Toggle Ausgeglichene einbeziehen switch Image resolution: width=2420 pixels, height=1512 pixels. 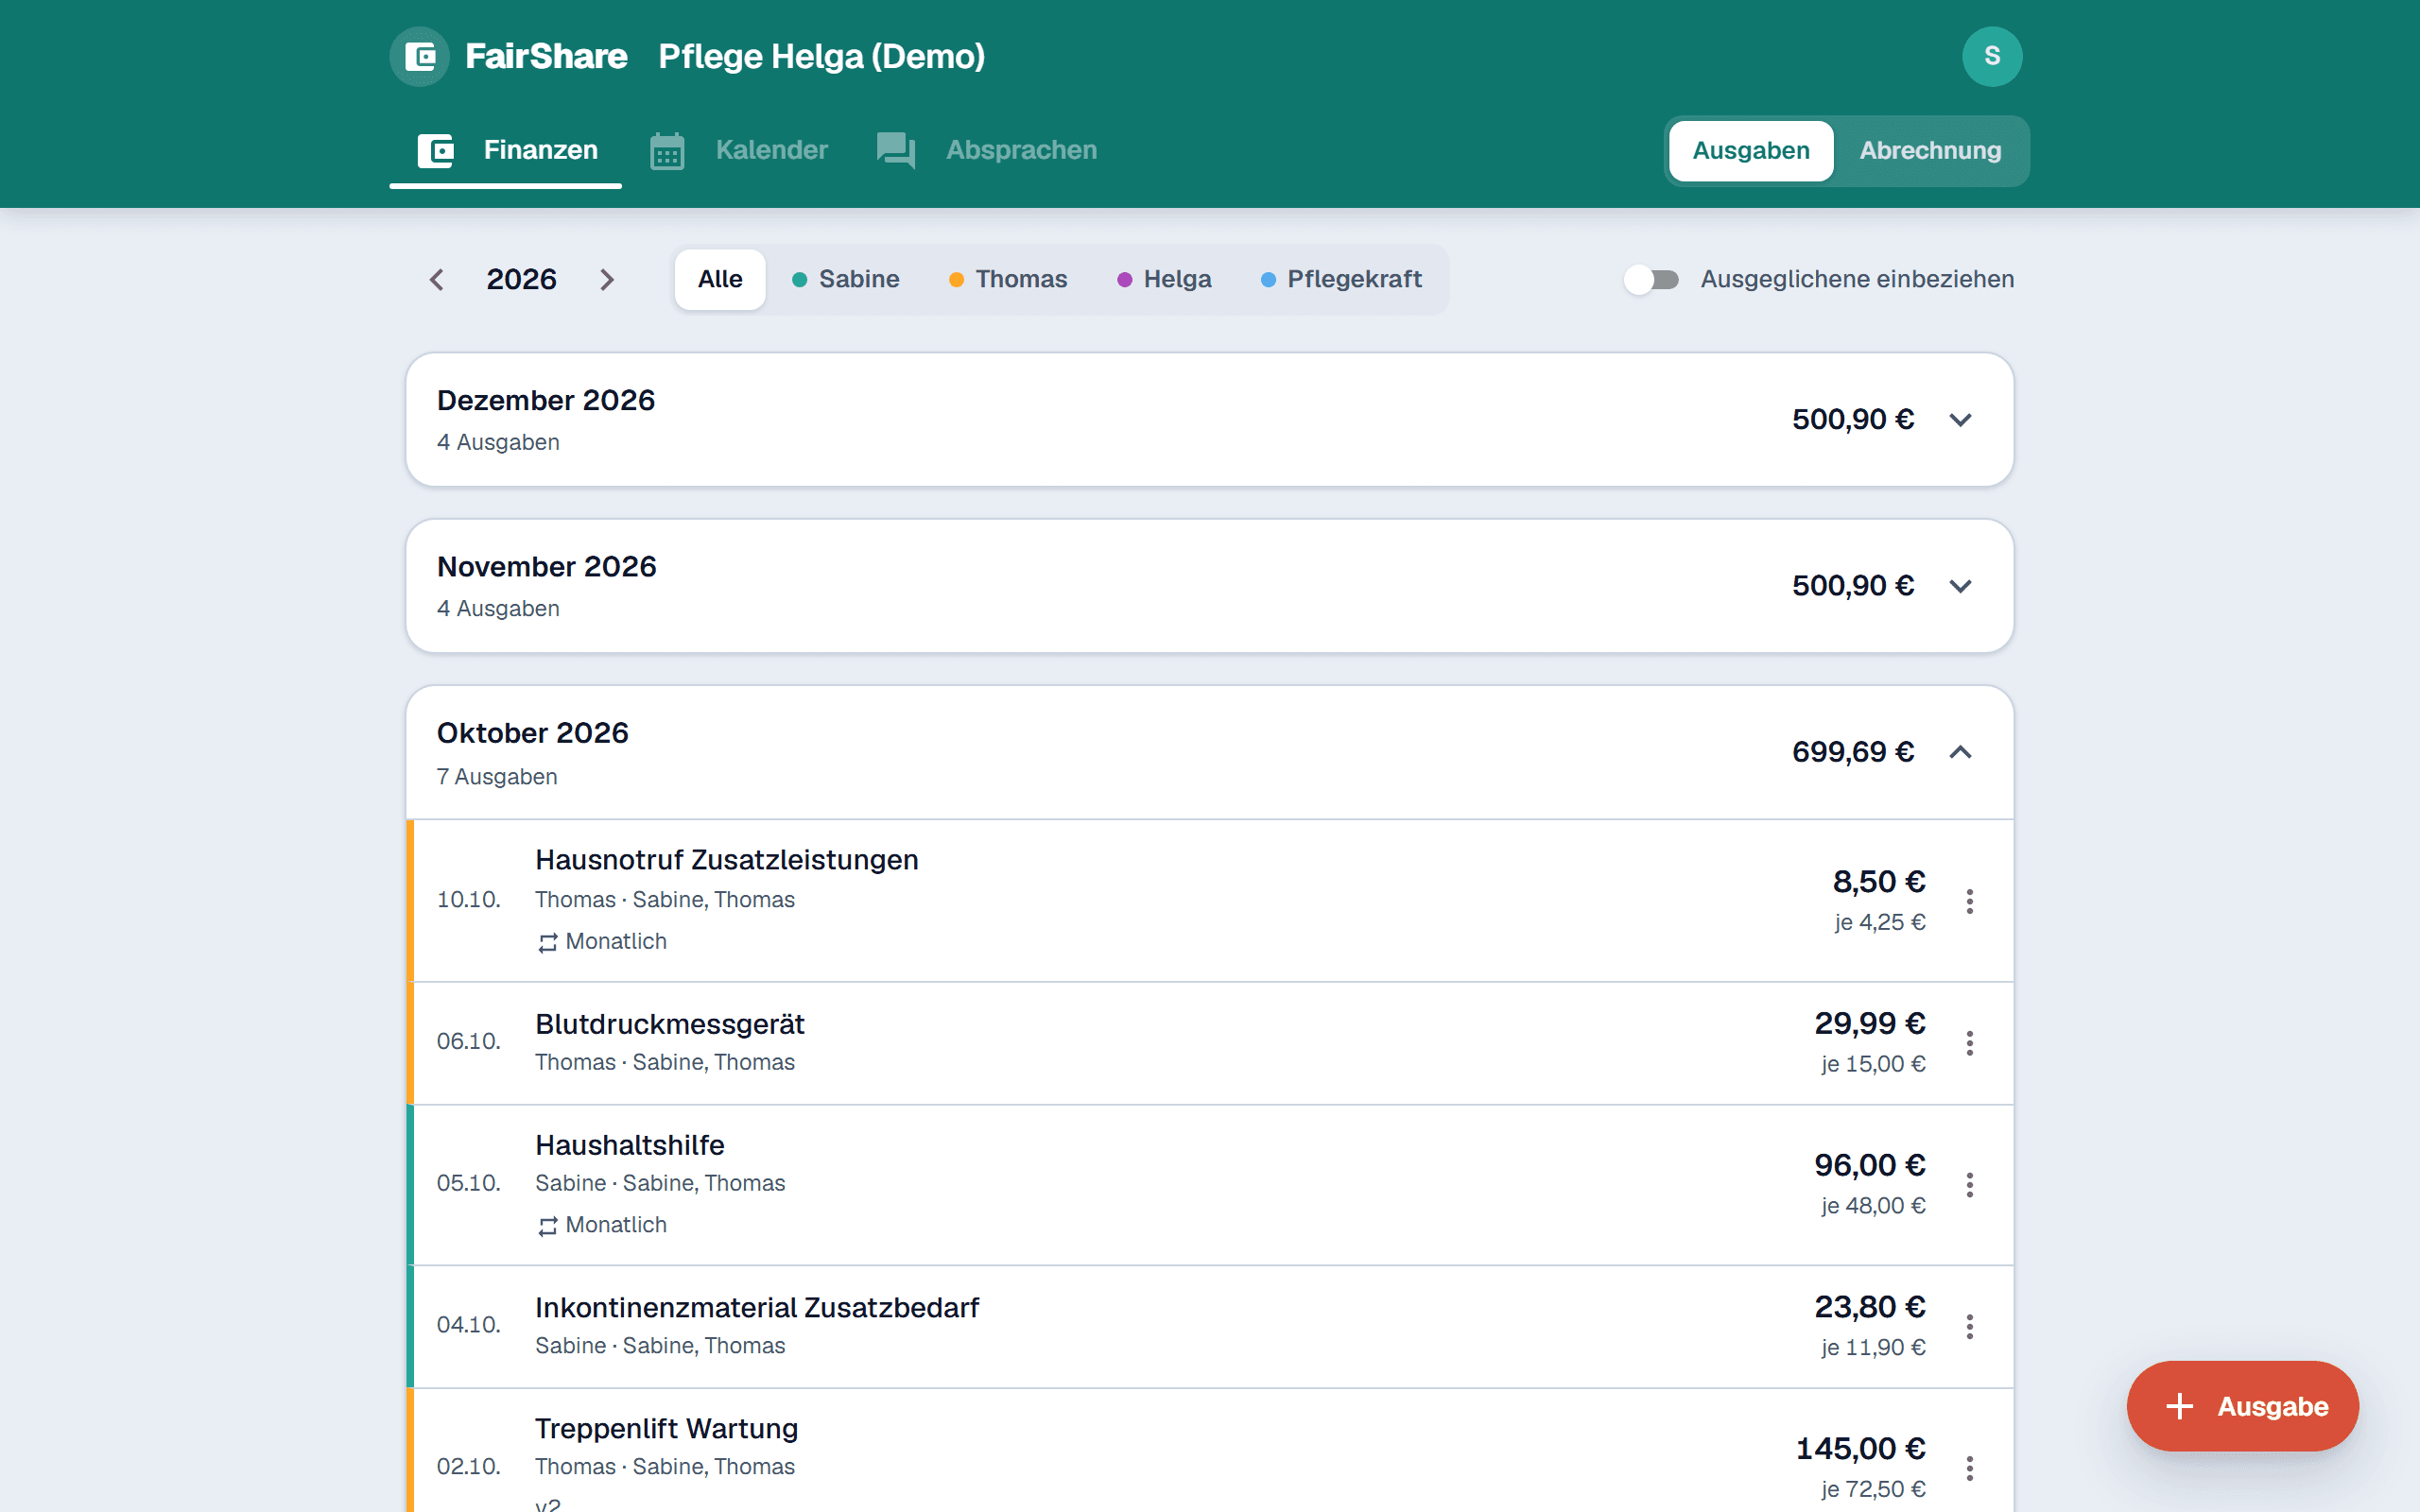click(x=1651, y=280)
